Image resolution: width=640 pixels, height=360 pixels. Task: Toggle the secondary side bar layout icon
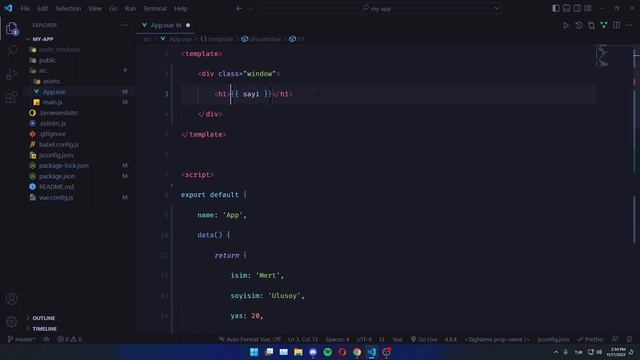click(x=577, y=8)
